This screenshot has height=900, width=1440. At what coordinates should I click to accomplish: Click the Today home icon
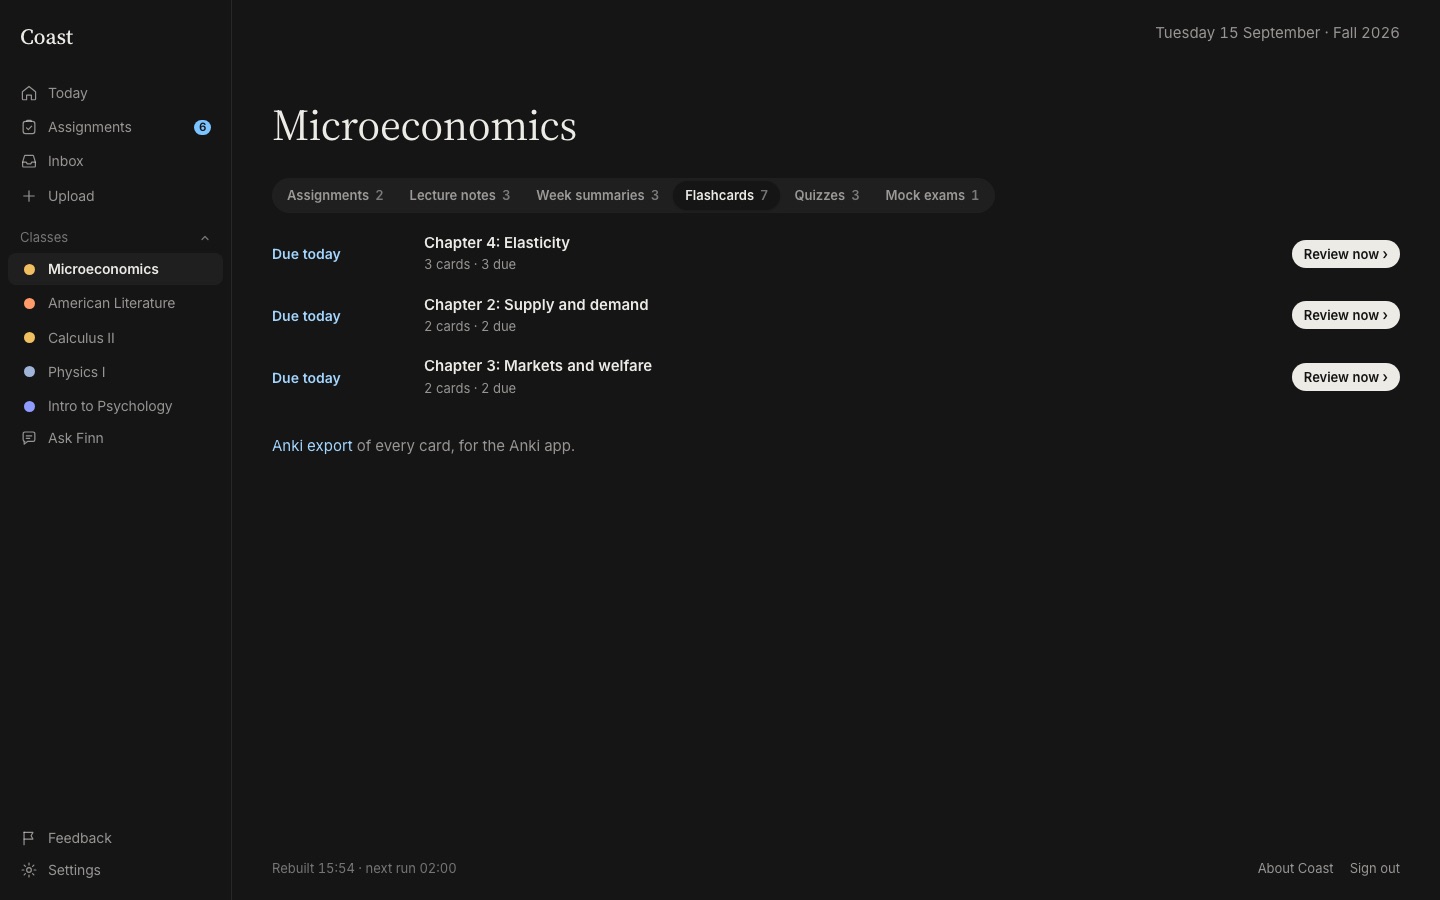[29, 93]
